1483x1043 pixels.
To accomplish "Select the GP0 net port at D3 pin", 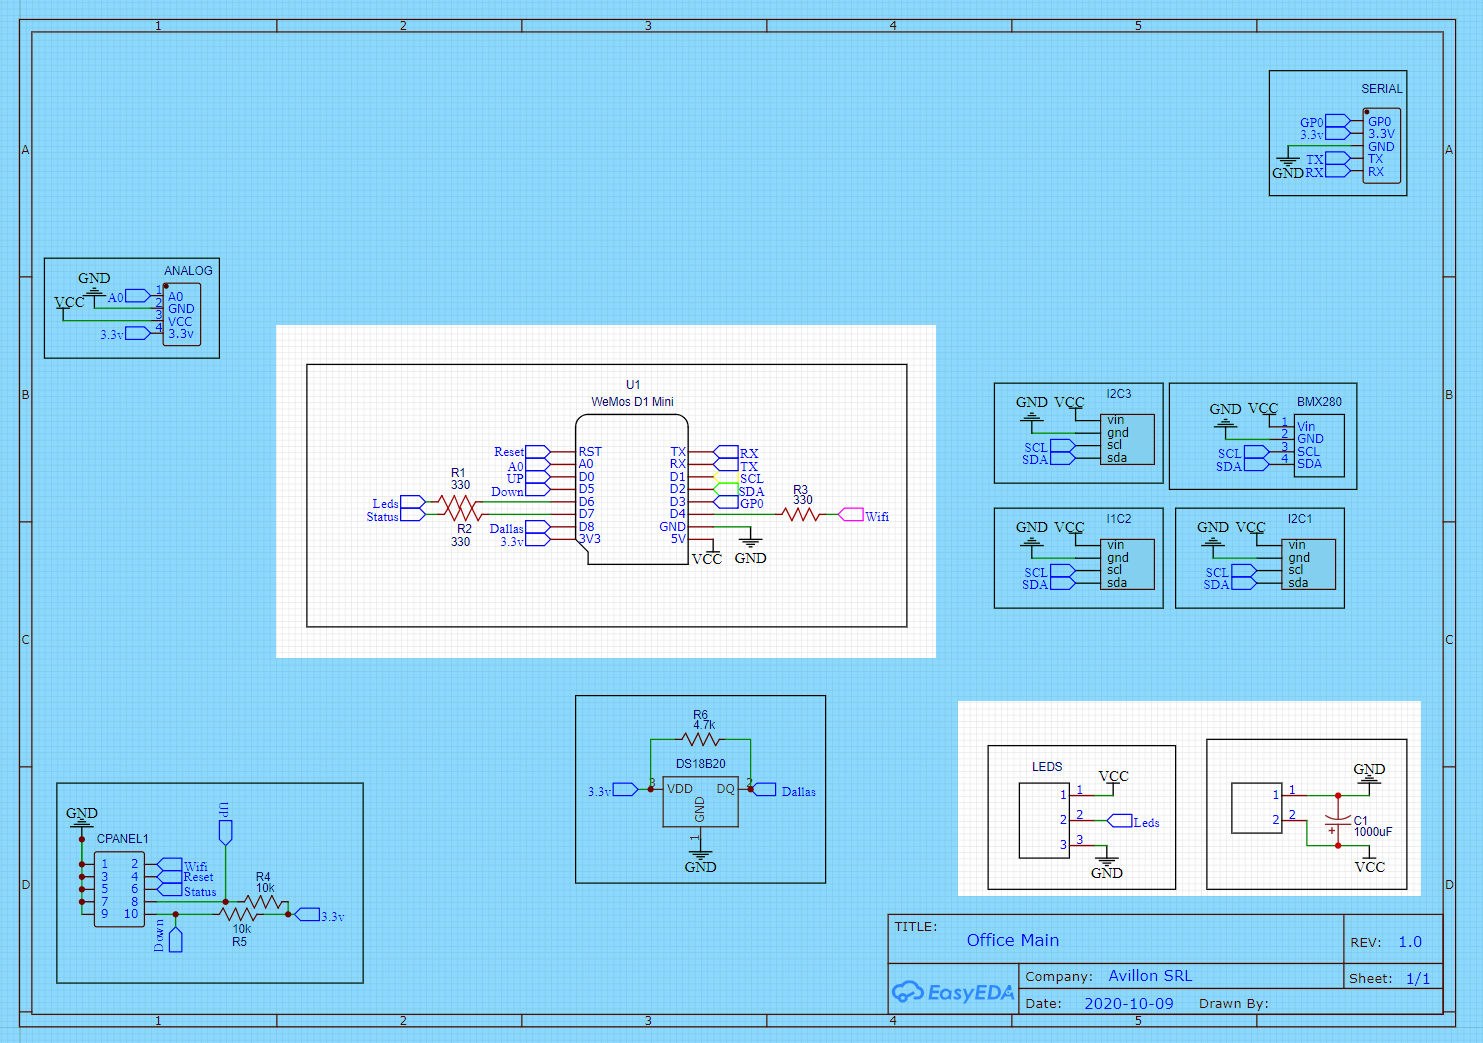I will click(x=726, y=503).
